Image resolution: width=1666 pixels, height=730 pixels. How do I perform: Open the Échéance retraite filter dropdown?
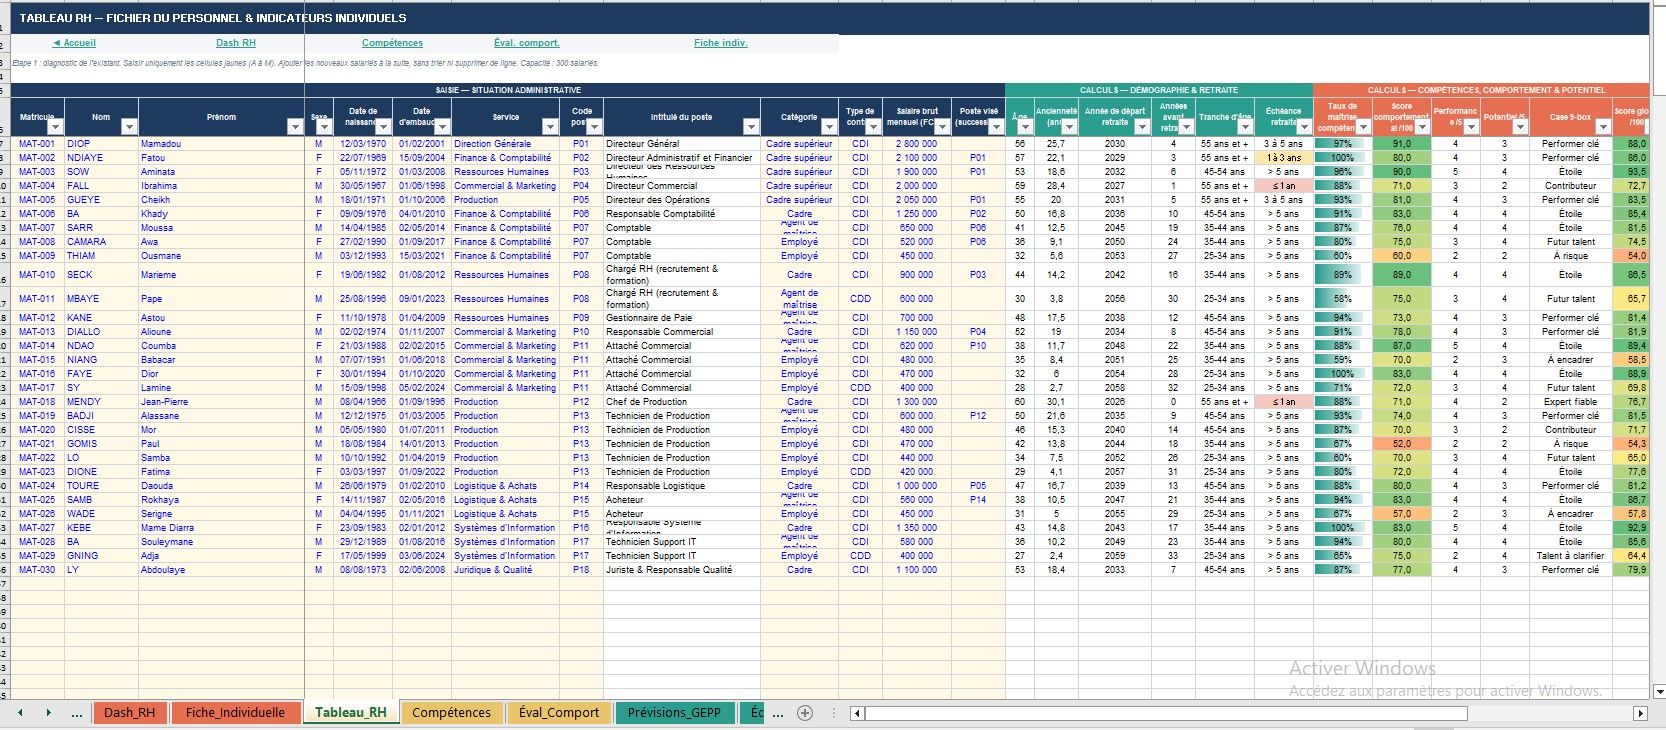[x=1303, y=127]
